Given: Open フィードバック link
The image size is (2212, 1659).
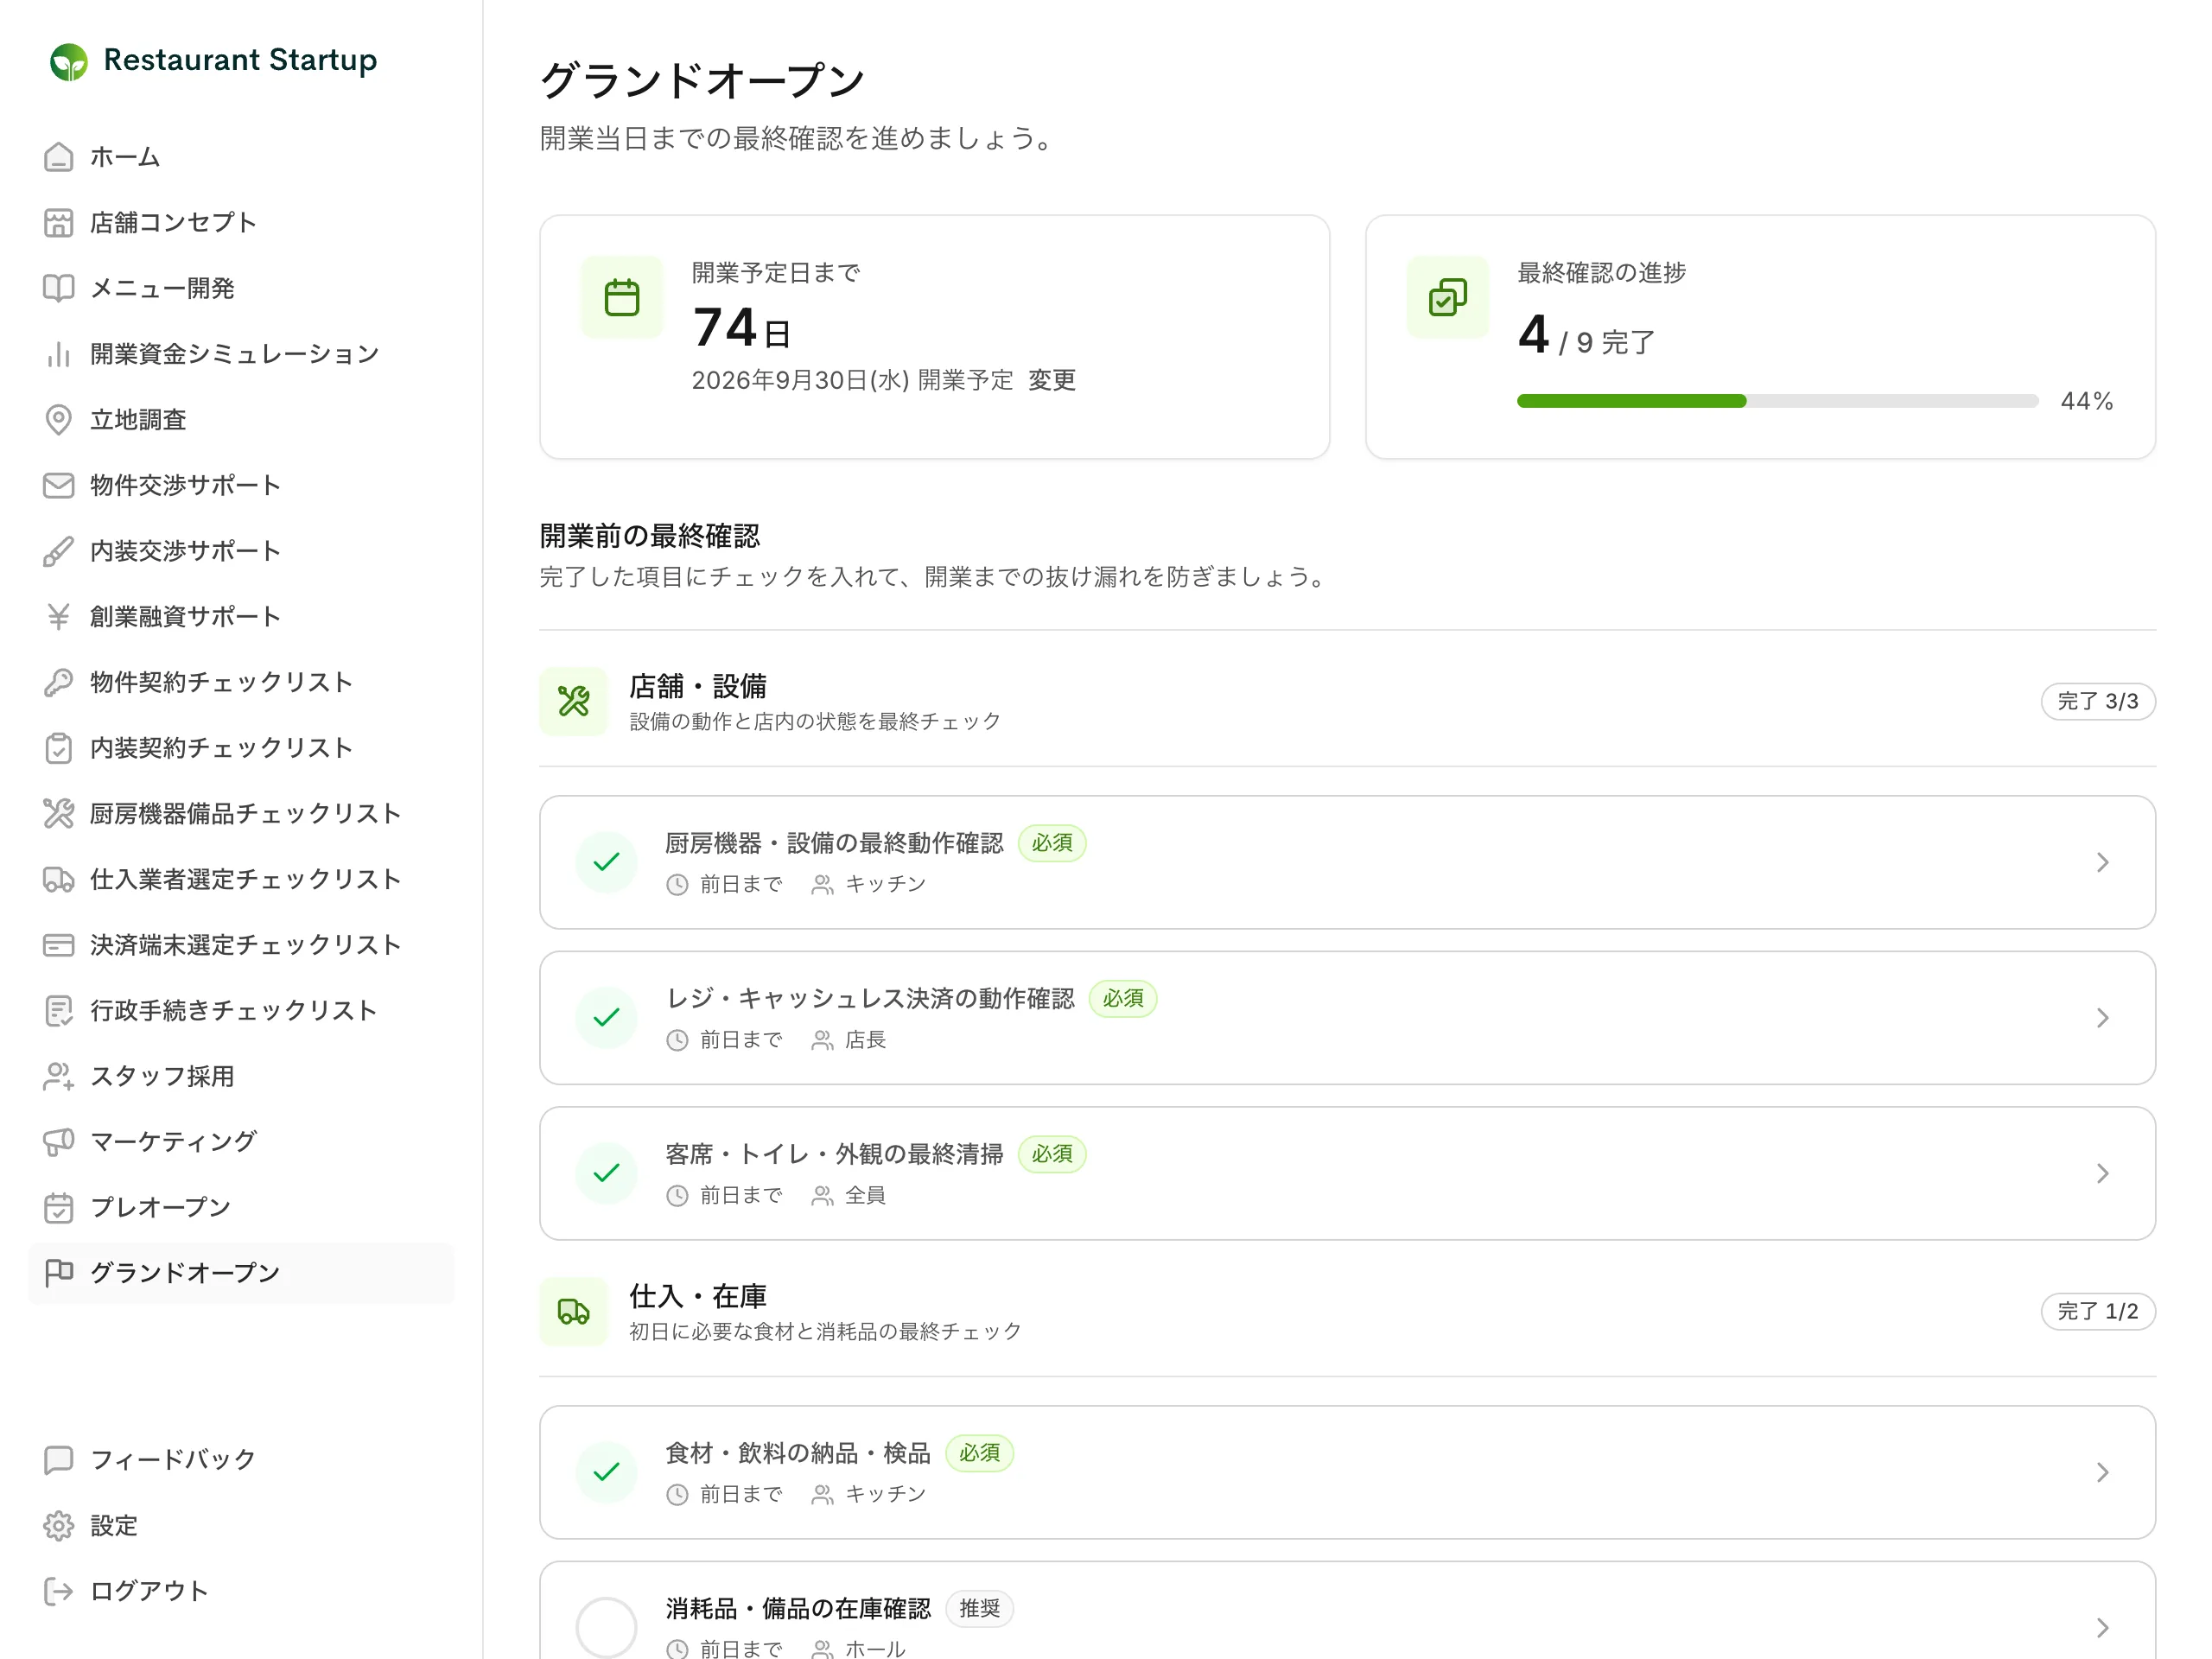Looking at the screenshot, I should point(241,1460).
